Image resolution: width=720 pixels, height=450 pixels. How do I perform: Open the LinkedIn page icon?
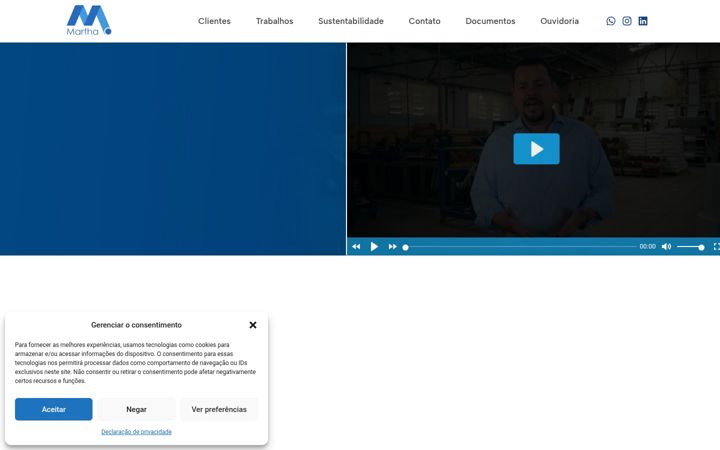coord(643,21)
